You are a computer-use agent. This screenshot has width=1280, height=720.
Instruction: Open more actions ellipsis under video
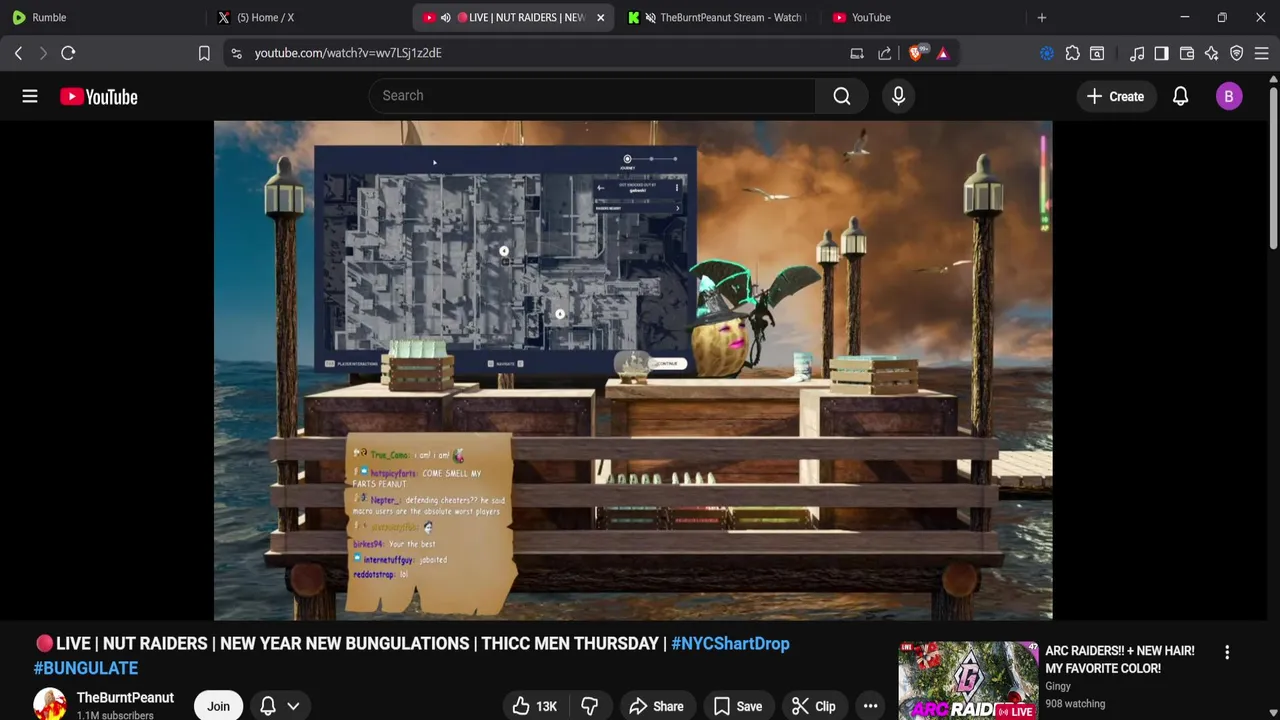point(871,706)
